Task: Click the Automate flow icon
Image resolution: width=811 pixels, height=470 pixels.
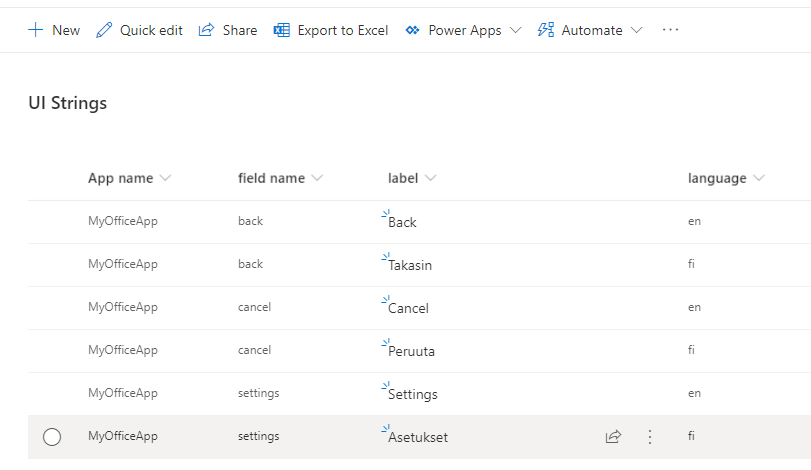Action: coord(545,30)
